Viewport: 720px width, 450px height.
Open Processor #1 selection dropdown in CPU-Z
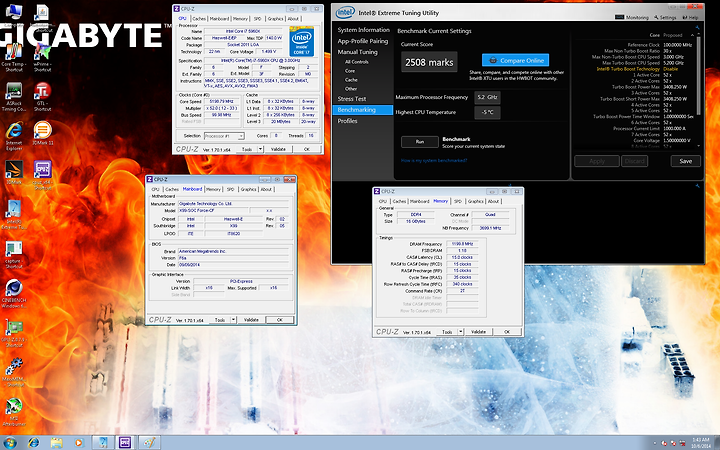point(224,136)
